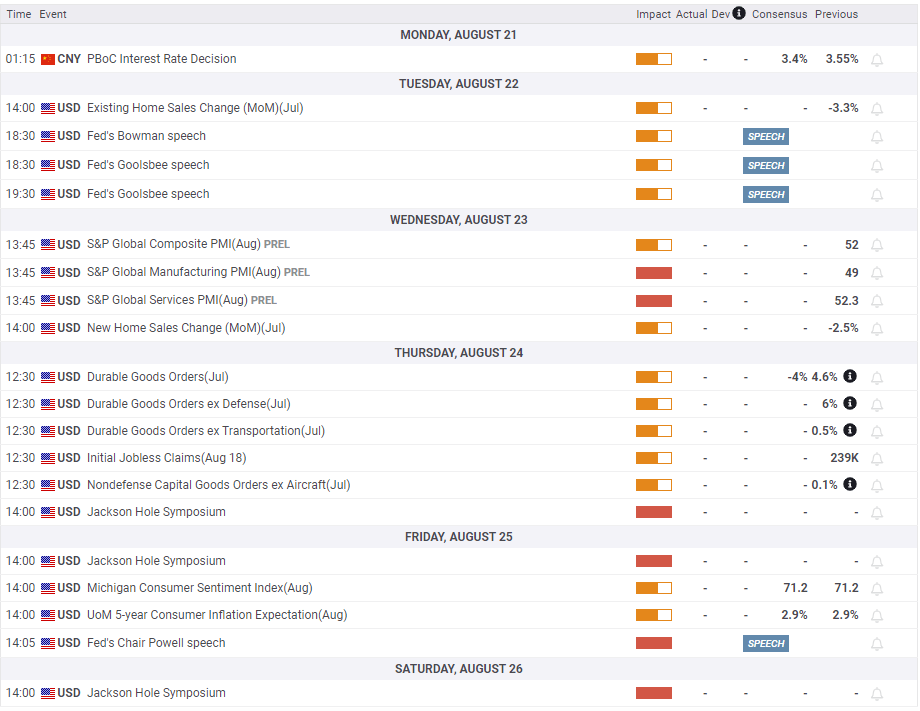Image resolution: width=920 pixels, height=711 pixels.
Task: Click info icon next to ex Transportation 0.5%
Action: coord(850,430)
